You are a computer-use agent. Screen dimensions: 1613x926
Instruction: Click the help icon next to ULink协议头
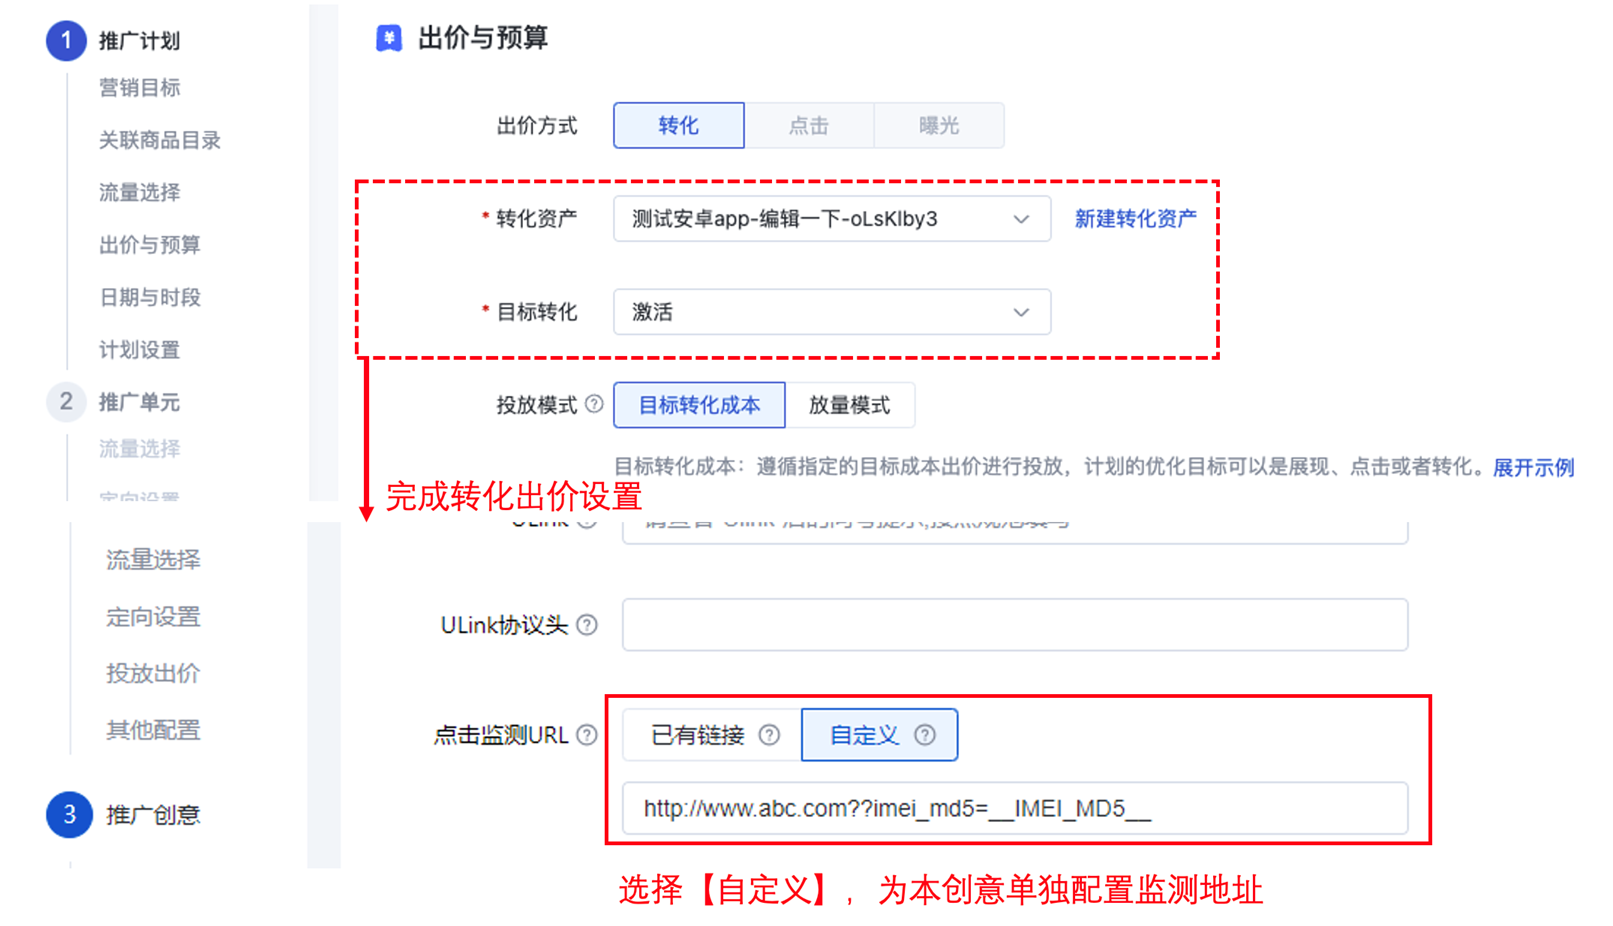pyautogui.click(x=587, y=625)
